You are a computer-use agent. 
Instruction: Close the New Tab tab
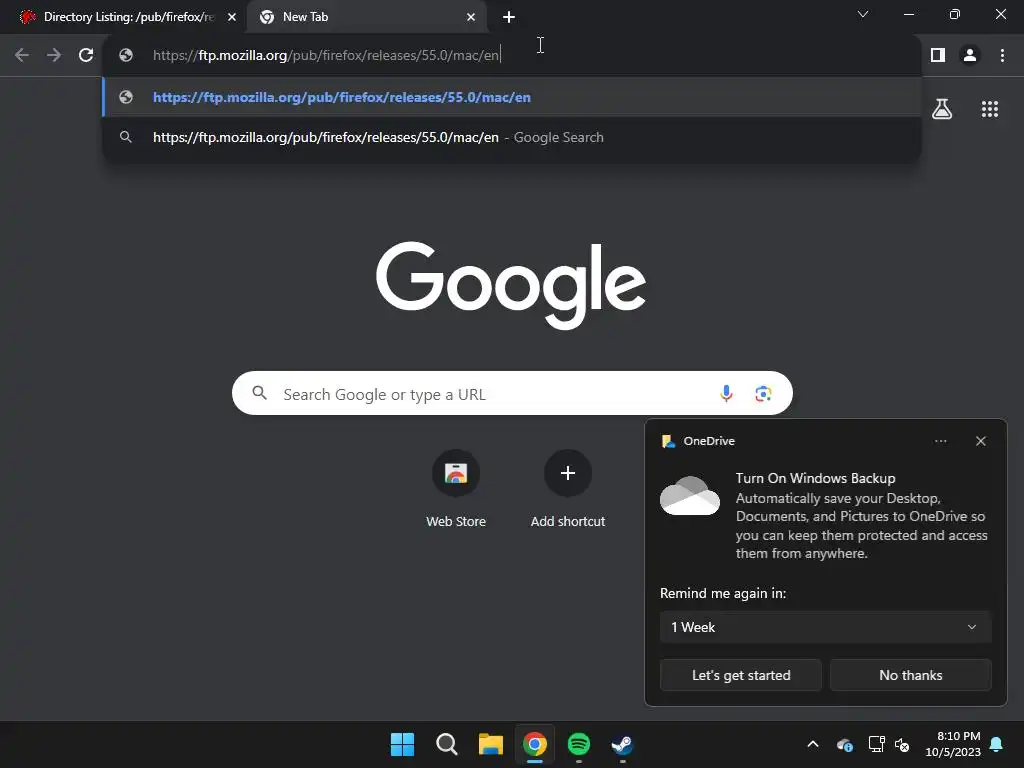click(471, 17)
